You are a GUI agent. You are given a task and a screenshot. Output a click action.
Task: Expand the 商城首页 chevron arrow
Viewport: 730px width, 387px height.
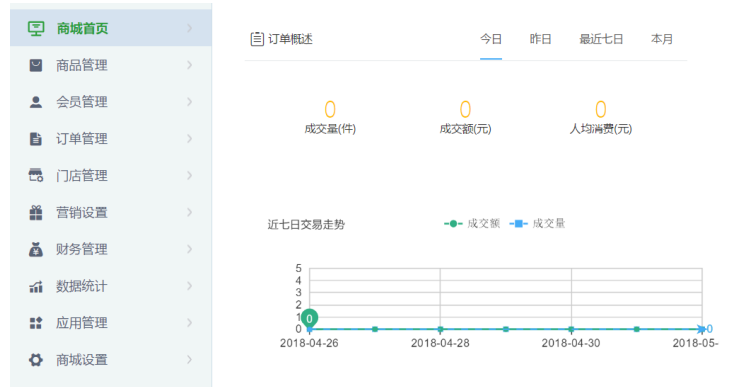tap(189, 28)
